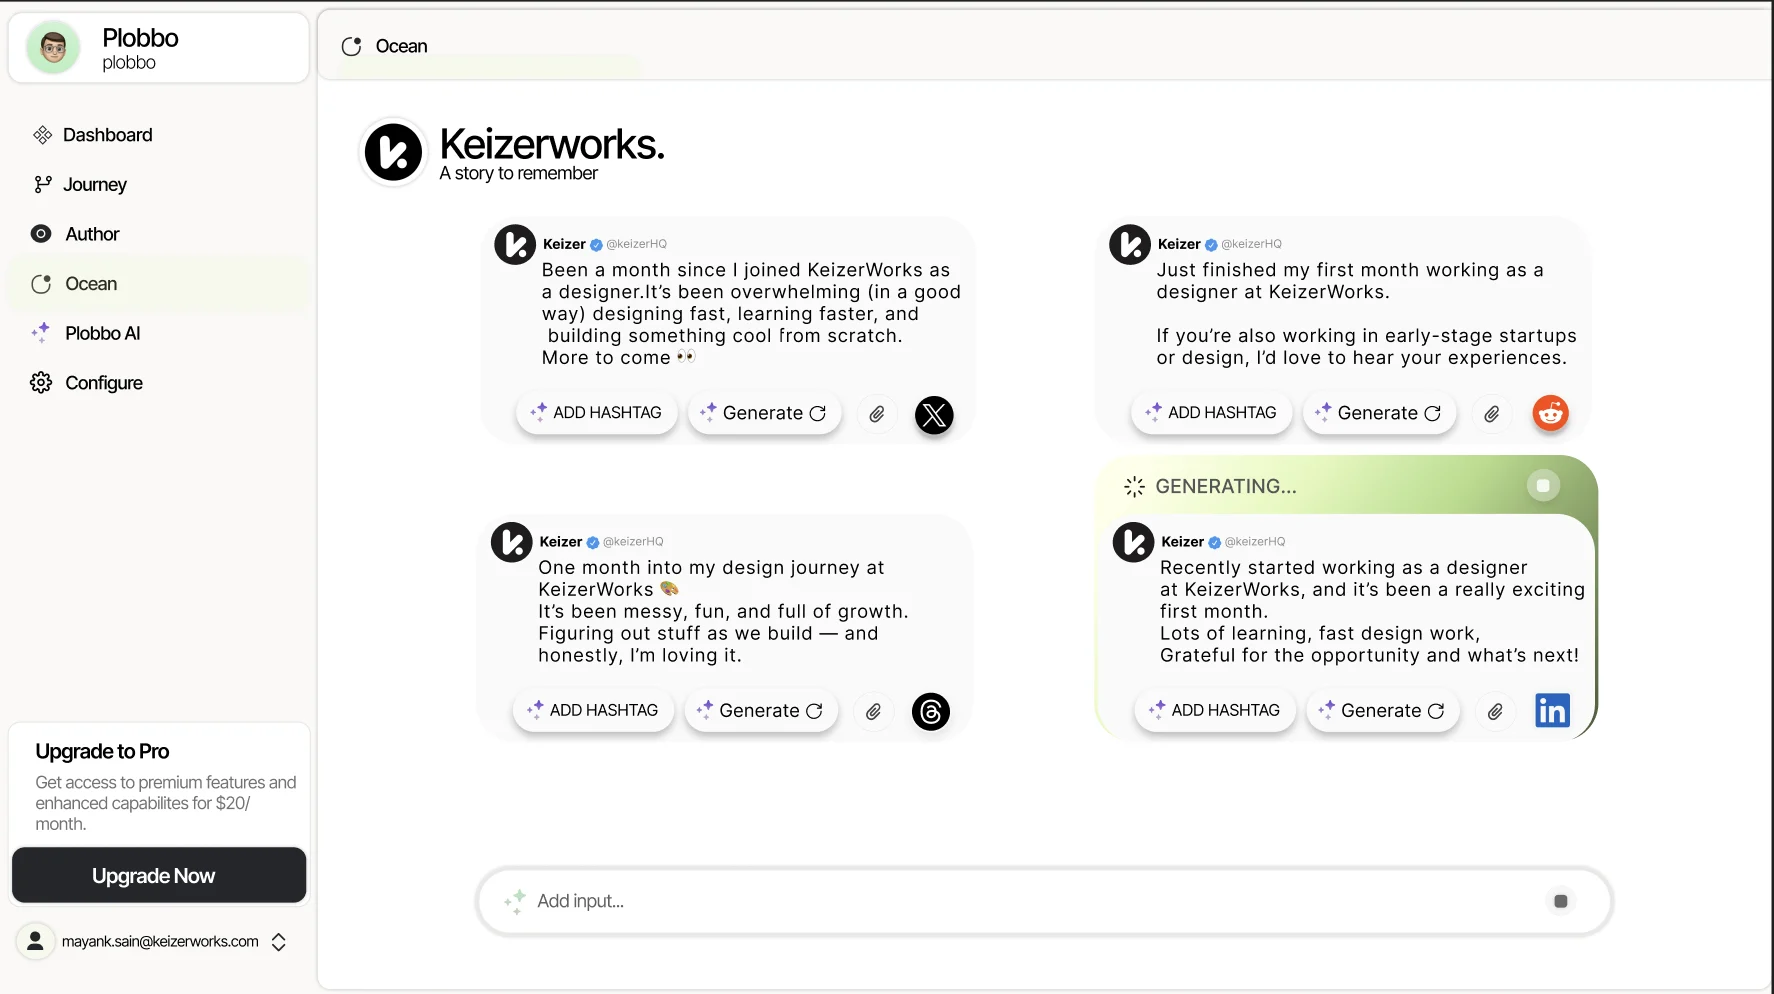Click 'A story to remember' tagline

click(x=519, y=174)
